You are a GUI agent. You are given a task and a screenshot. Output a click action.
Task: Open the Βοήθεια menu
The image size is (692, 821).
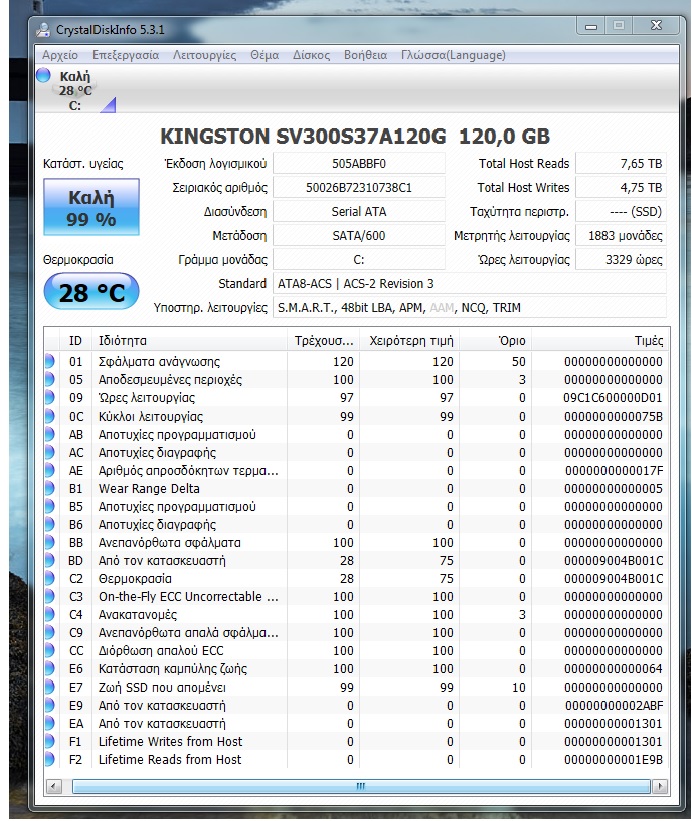(x=365, y=55)
